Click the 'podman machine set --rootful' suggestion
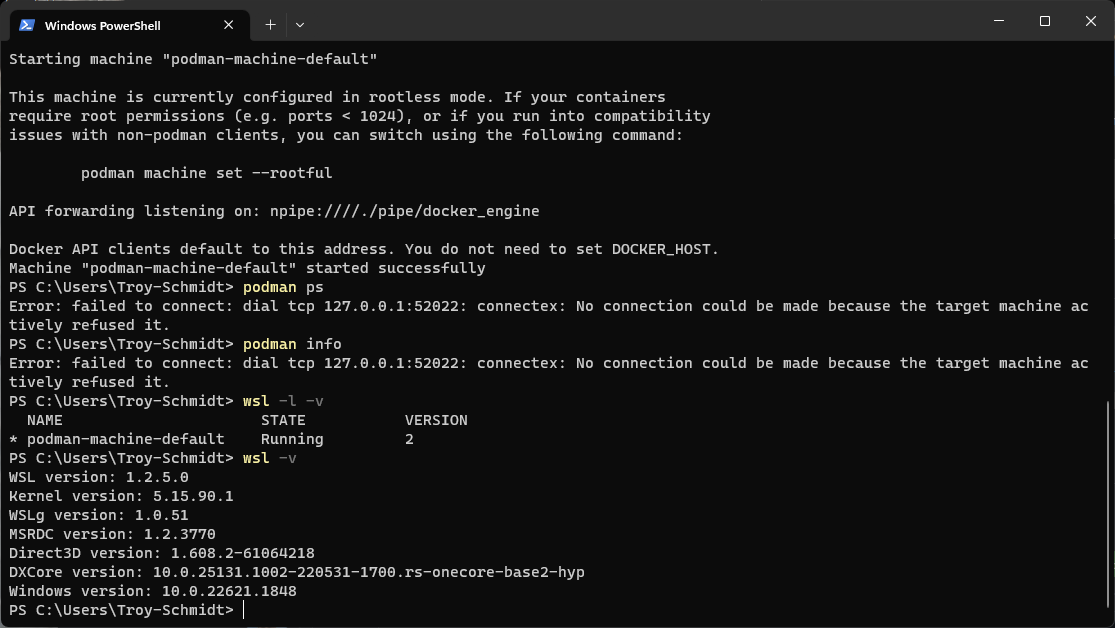This screenshot has height=628, width=1115. pyautogui.click(x=206, y=172)
